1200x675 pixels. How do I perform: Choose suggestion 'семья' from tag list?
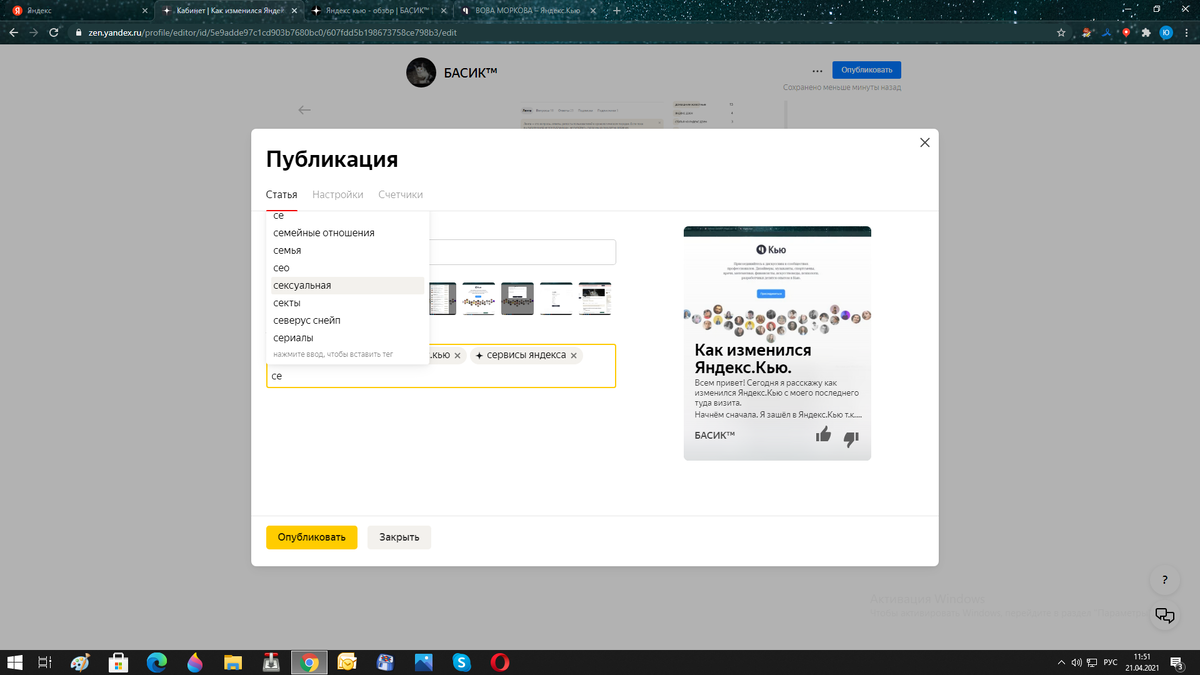[348, 250]
